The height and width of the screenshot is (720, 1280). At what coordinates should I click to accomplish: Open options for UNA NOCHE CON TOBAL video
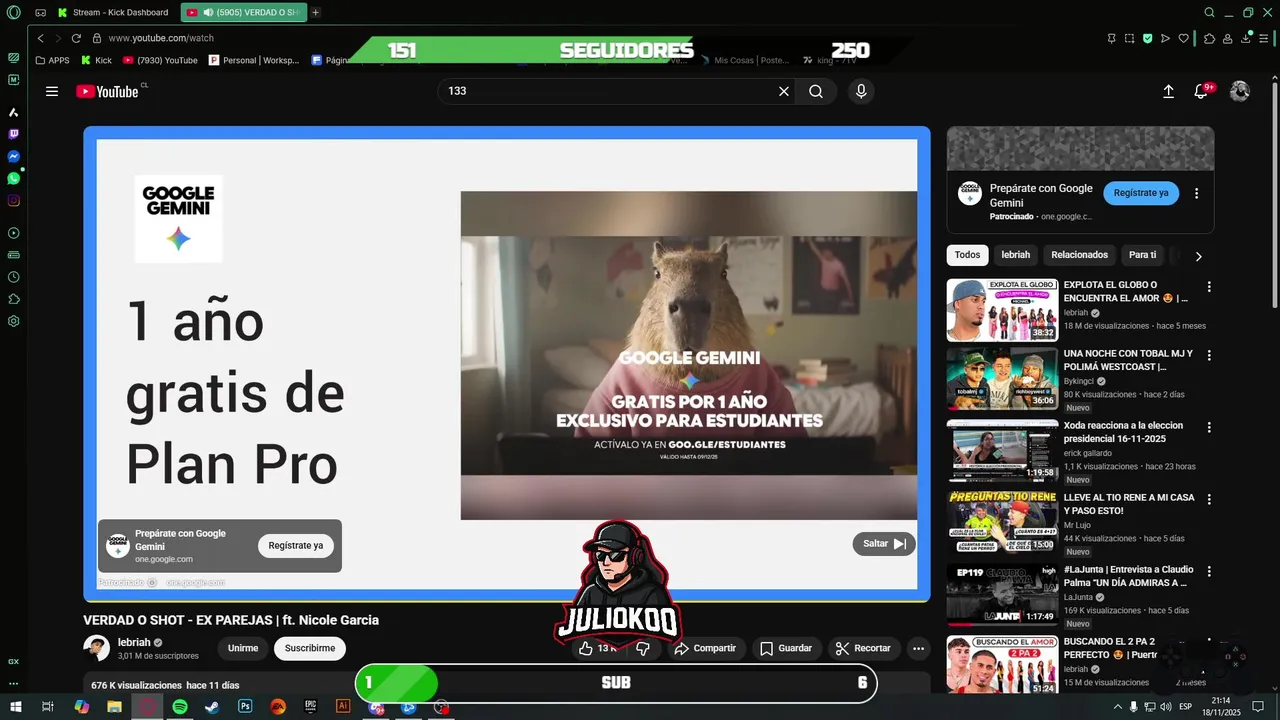tap(1209, 355)
